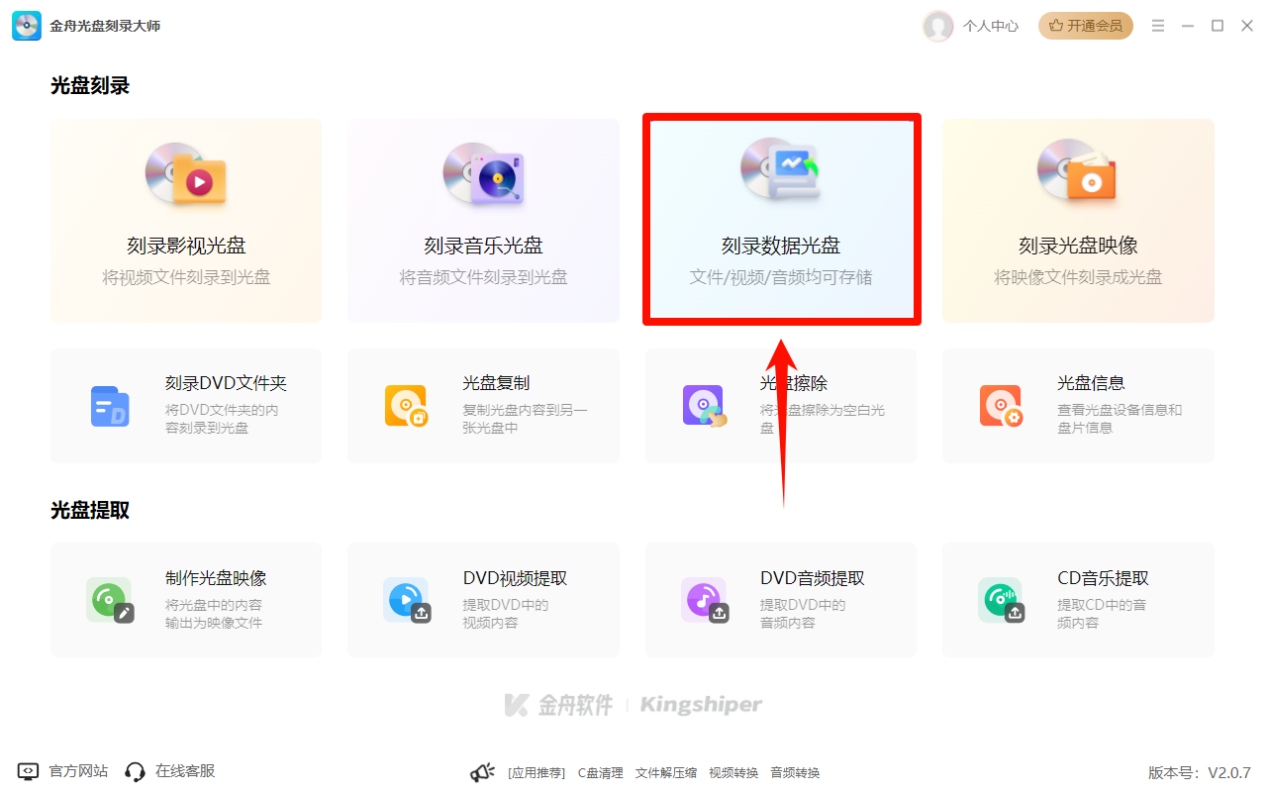Open 个人中心 personal center

990,26
